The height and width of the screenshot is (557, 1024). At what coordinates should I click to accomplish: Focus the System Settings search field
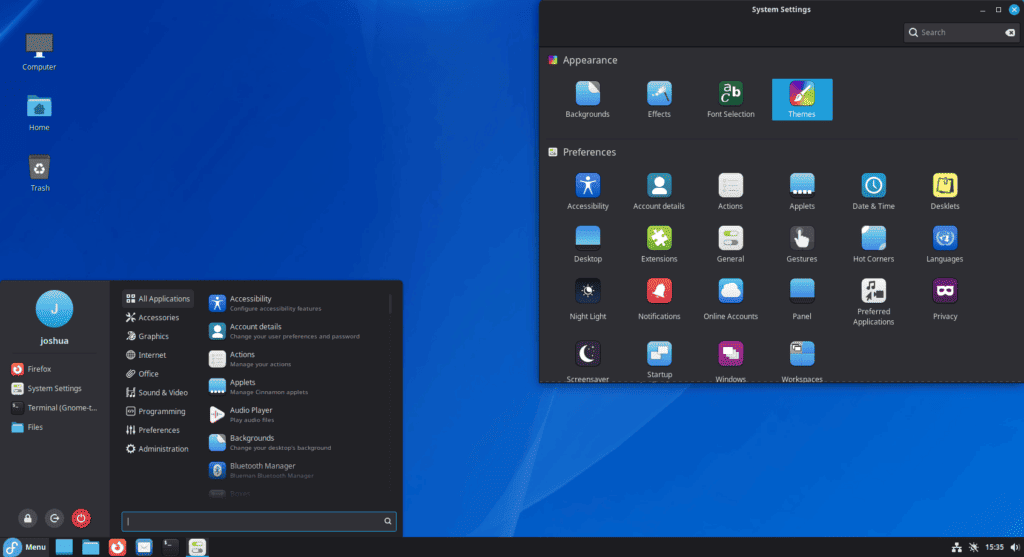(960, 32)
